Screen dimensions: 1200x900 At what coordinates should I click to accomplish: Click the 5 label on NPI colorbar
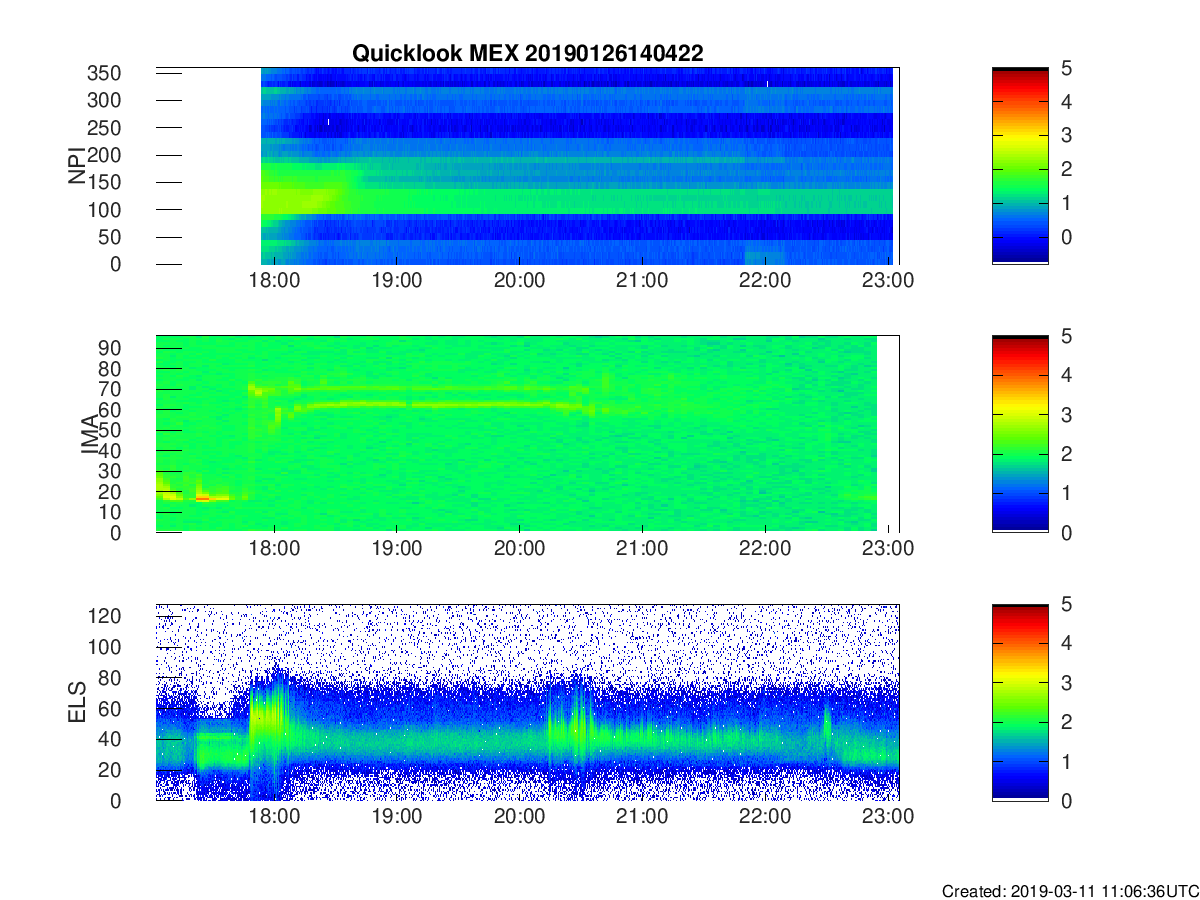(x=1066, y=68)
